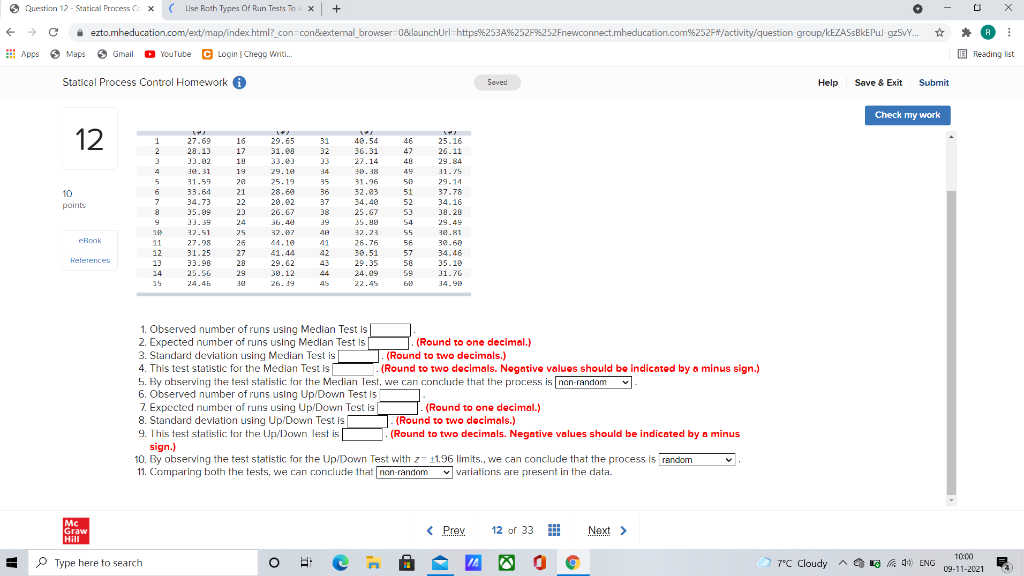The image size is (1024, 576).
Task: Click the Check my work button
Action: click(x=907, y=115)
